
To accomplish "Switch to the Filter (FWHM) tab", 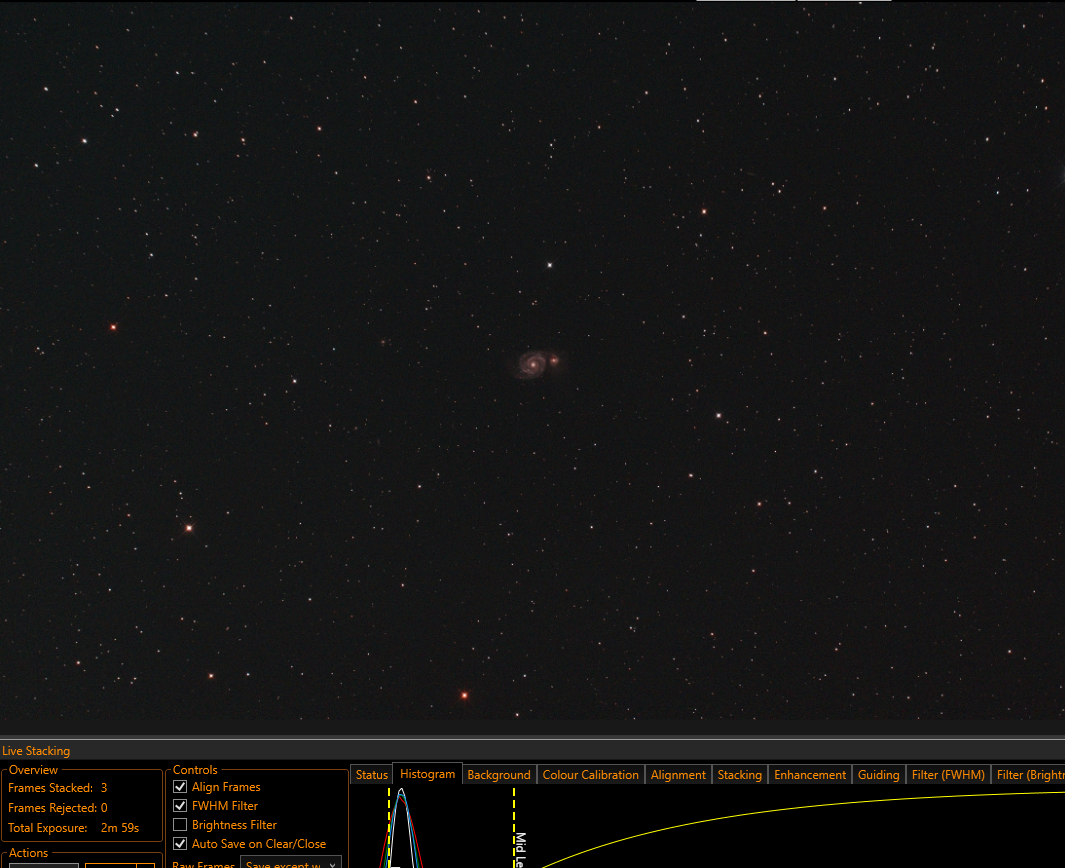I will [947, 774].
